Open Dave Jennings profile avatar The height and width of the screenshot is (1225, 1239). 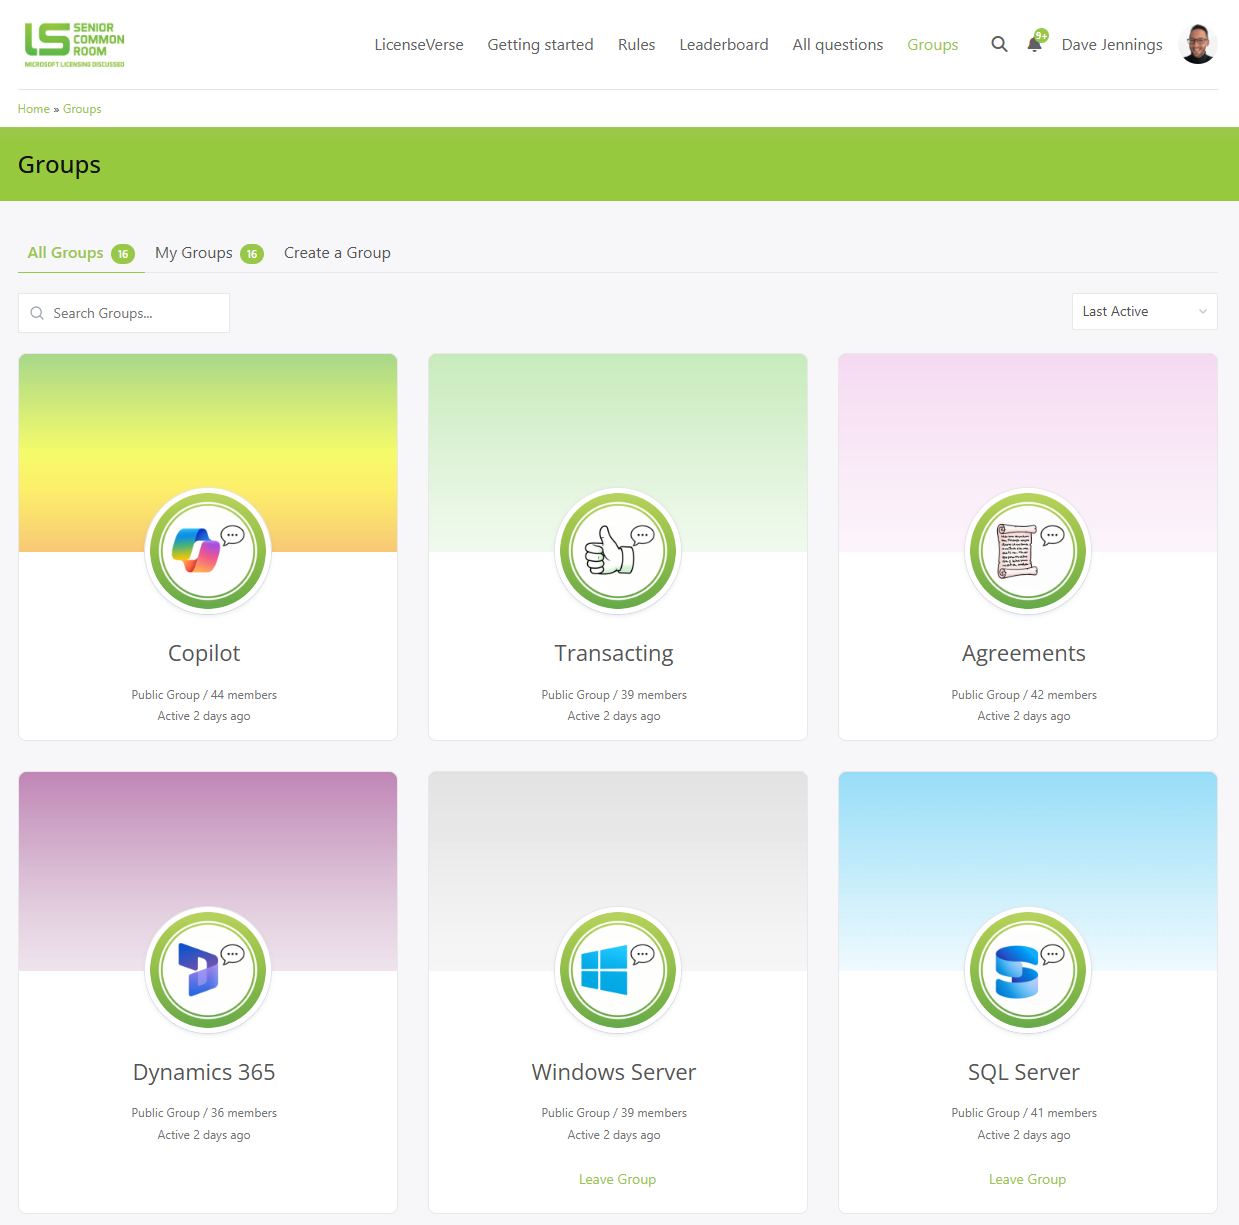click(1197, 45)
